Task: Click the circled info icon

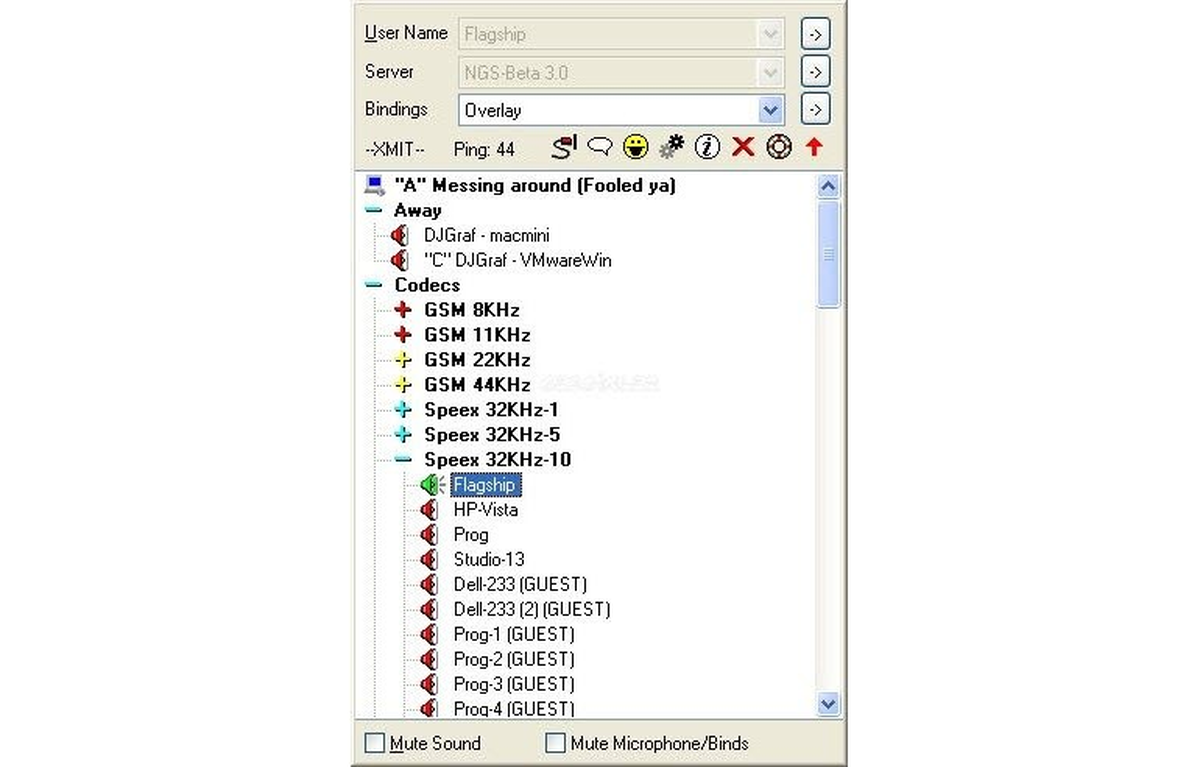Action: pyautogui.click(x=707, y=147)
